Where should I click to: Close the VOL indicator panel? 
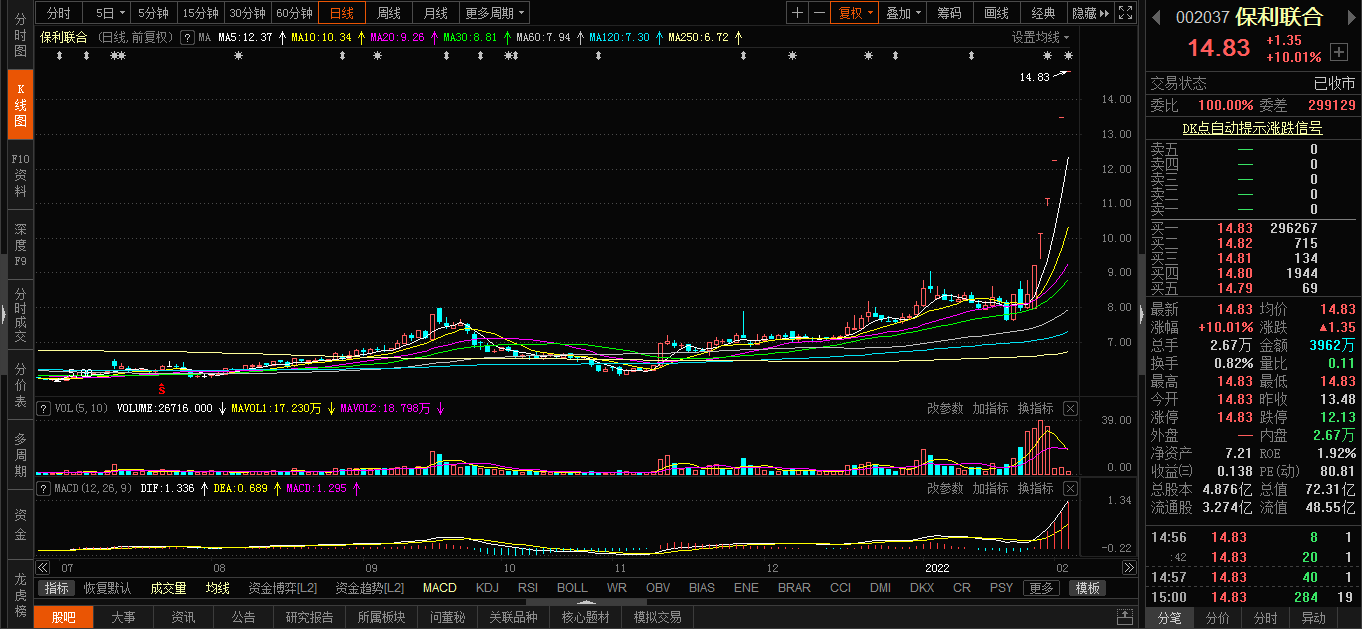click(1070, 408)
